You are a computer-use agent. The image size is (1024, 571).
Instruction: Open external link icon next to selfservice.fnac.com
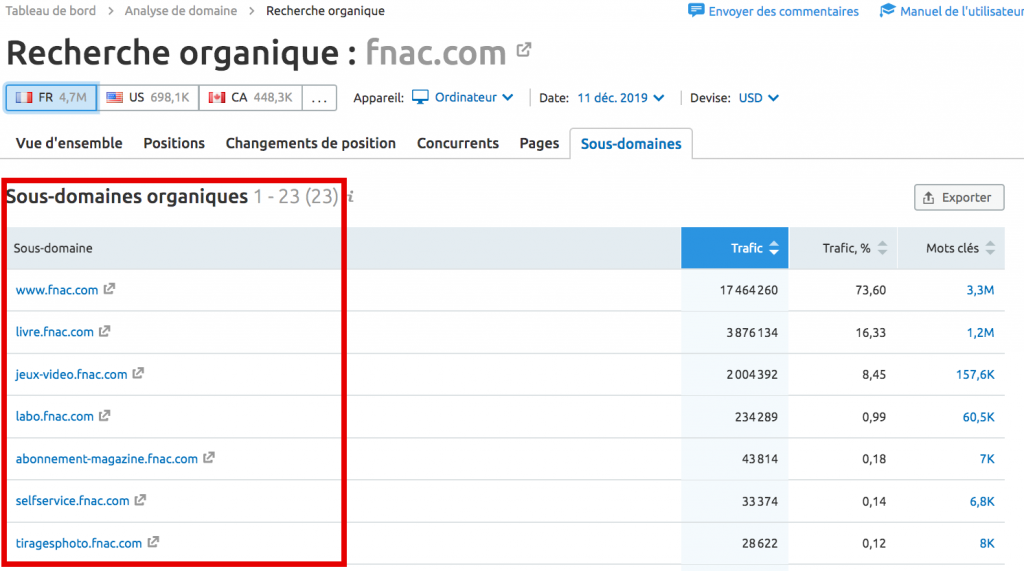click(x=140, y=500)
